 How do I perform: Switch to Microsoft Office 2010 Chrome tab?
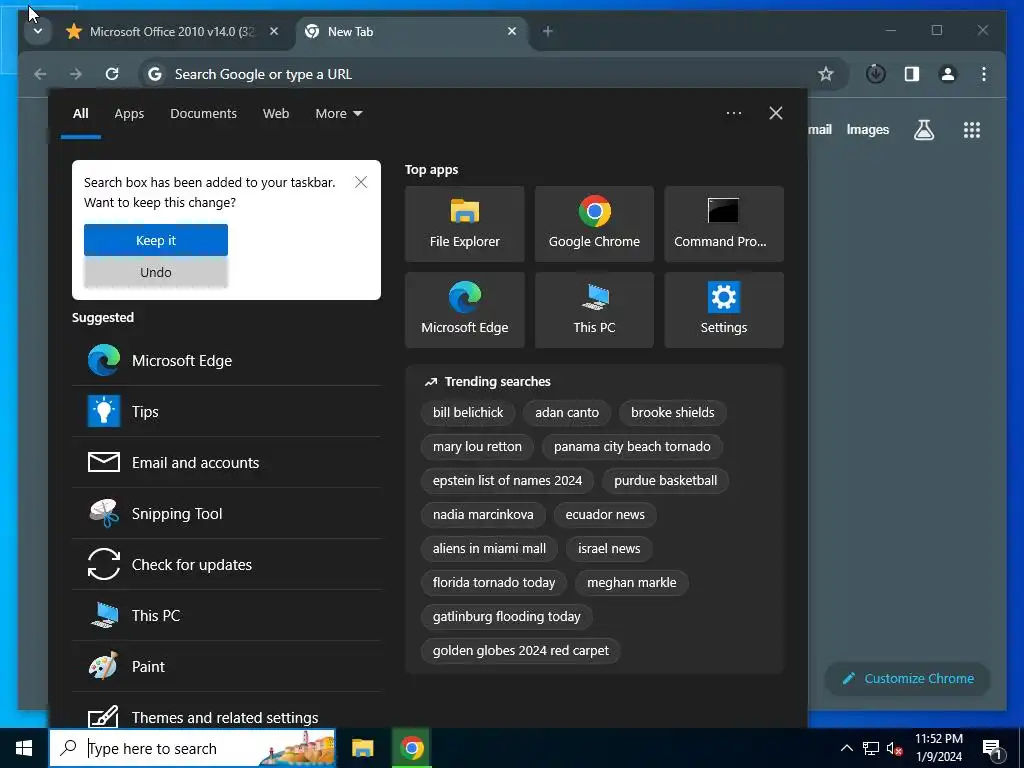click(x=172, y=31)
